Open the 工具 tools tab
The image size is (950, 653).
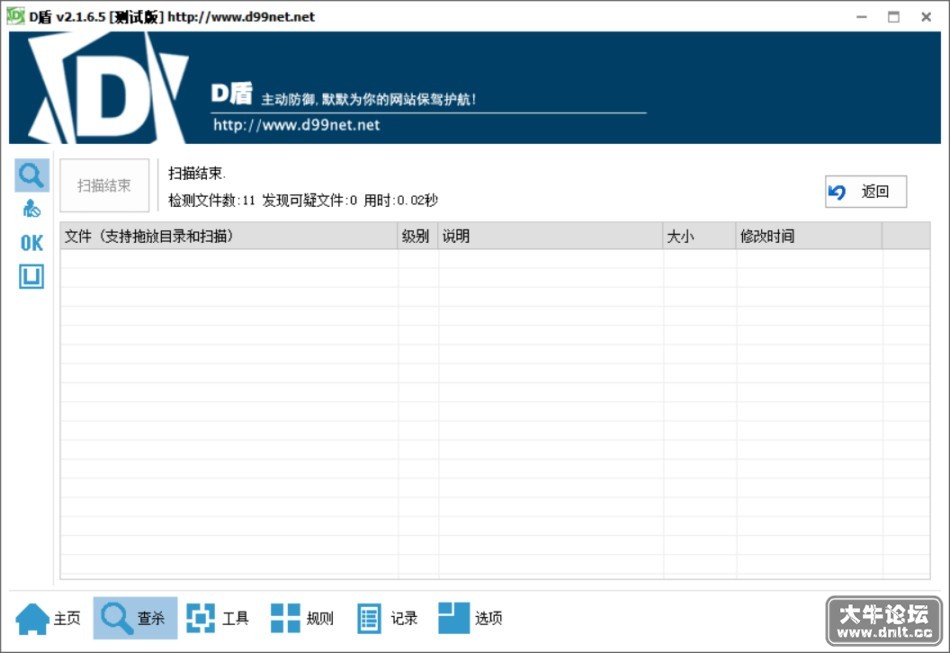(218, 618)
